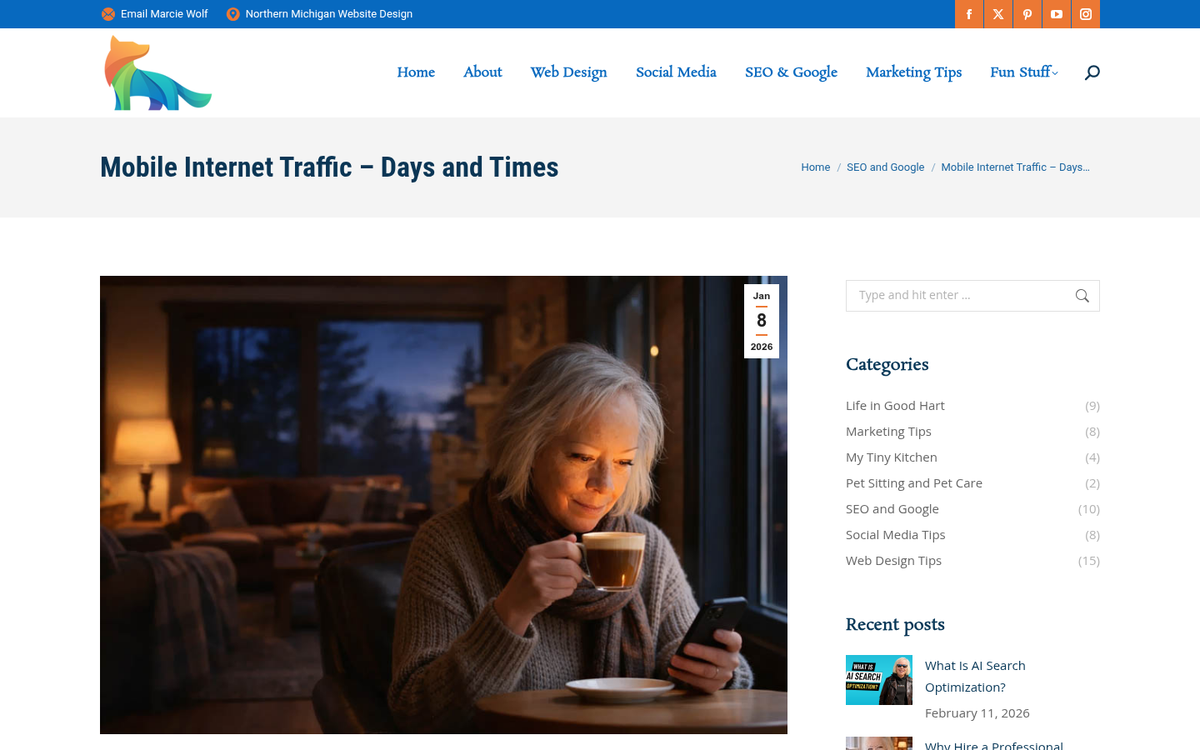
Task: Open the Facebook social icon
Action: pos(969,14)
